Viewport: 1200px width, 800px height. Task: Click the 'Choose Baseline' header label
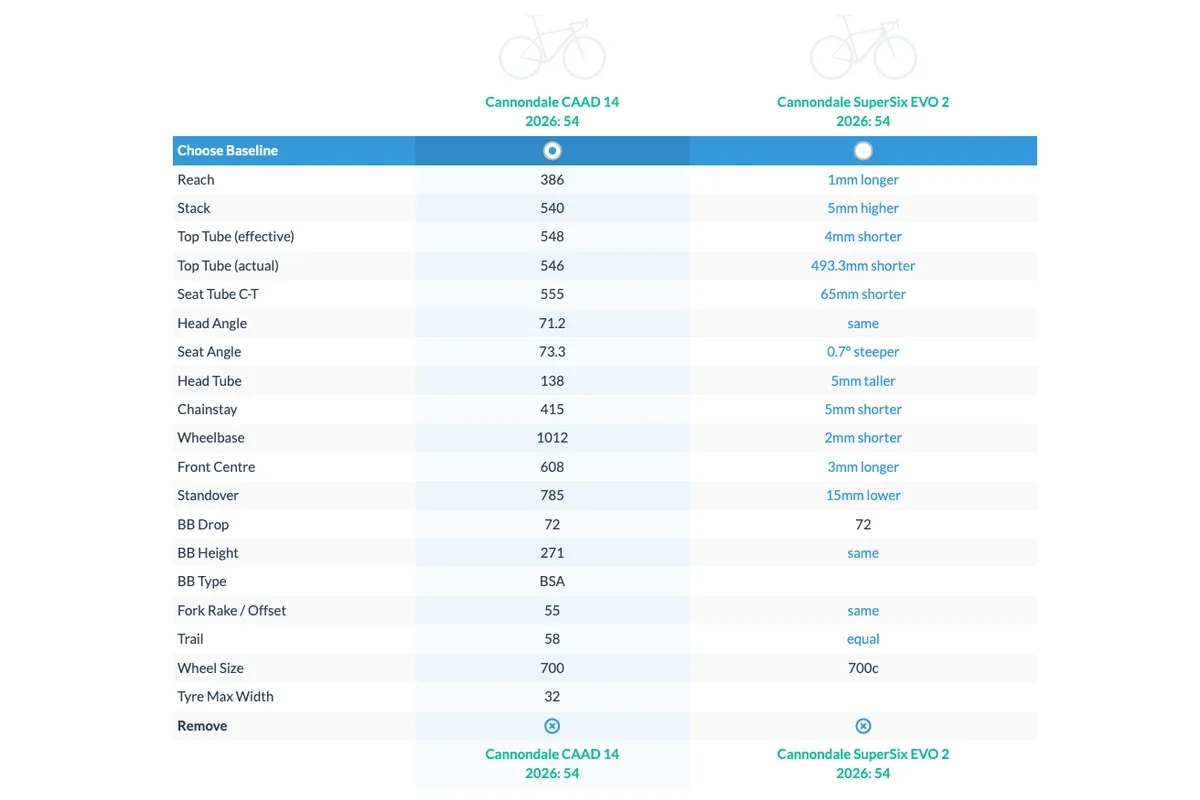(228, 151)
